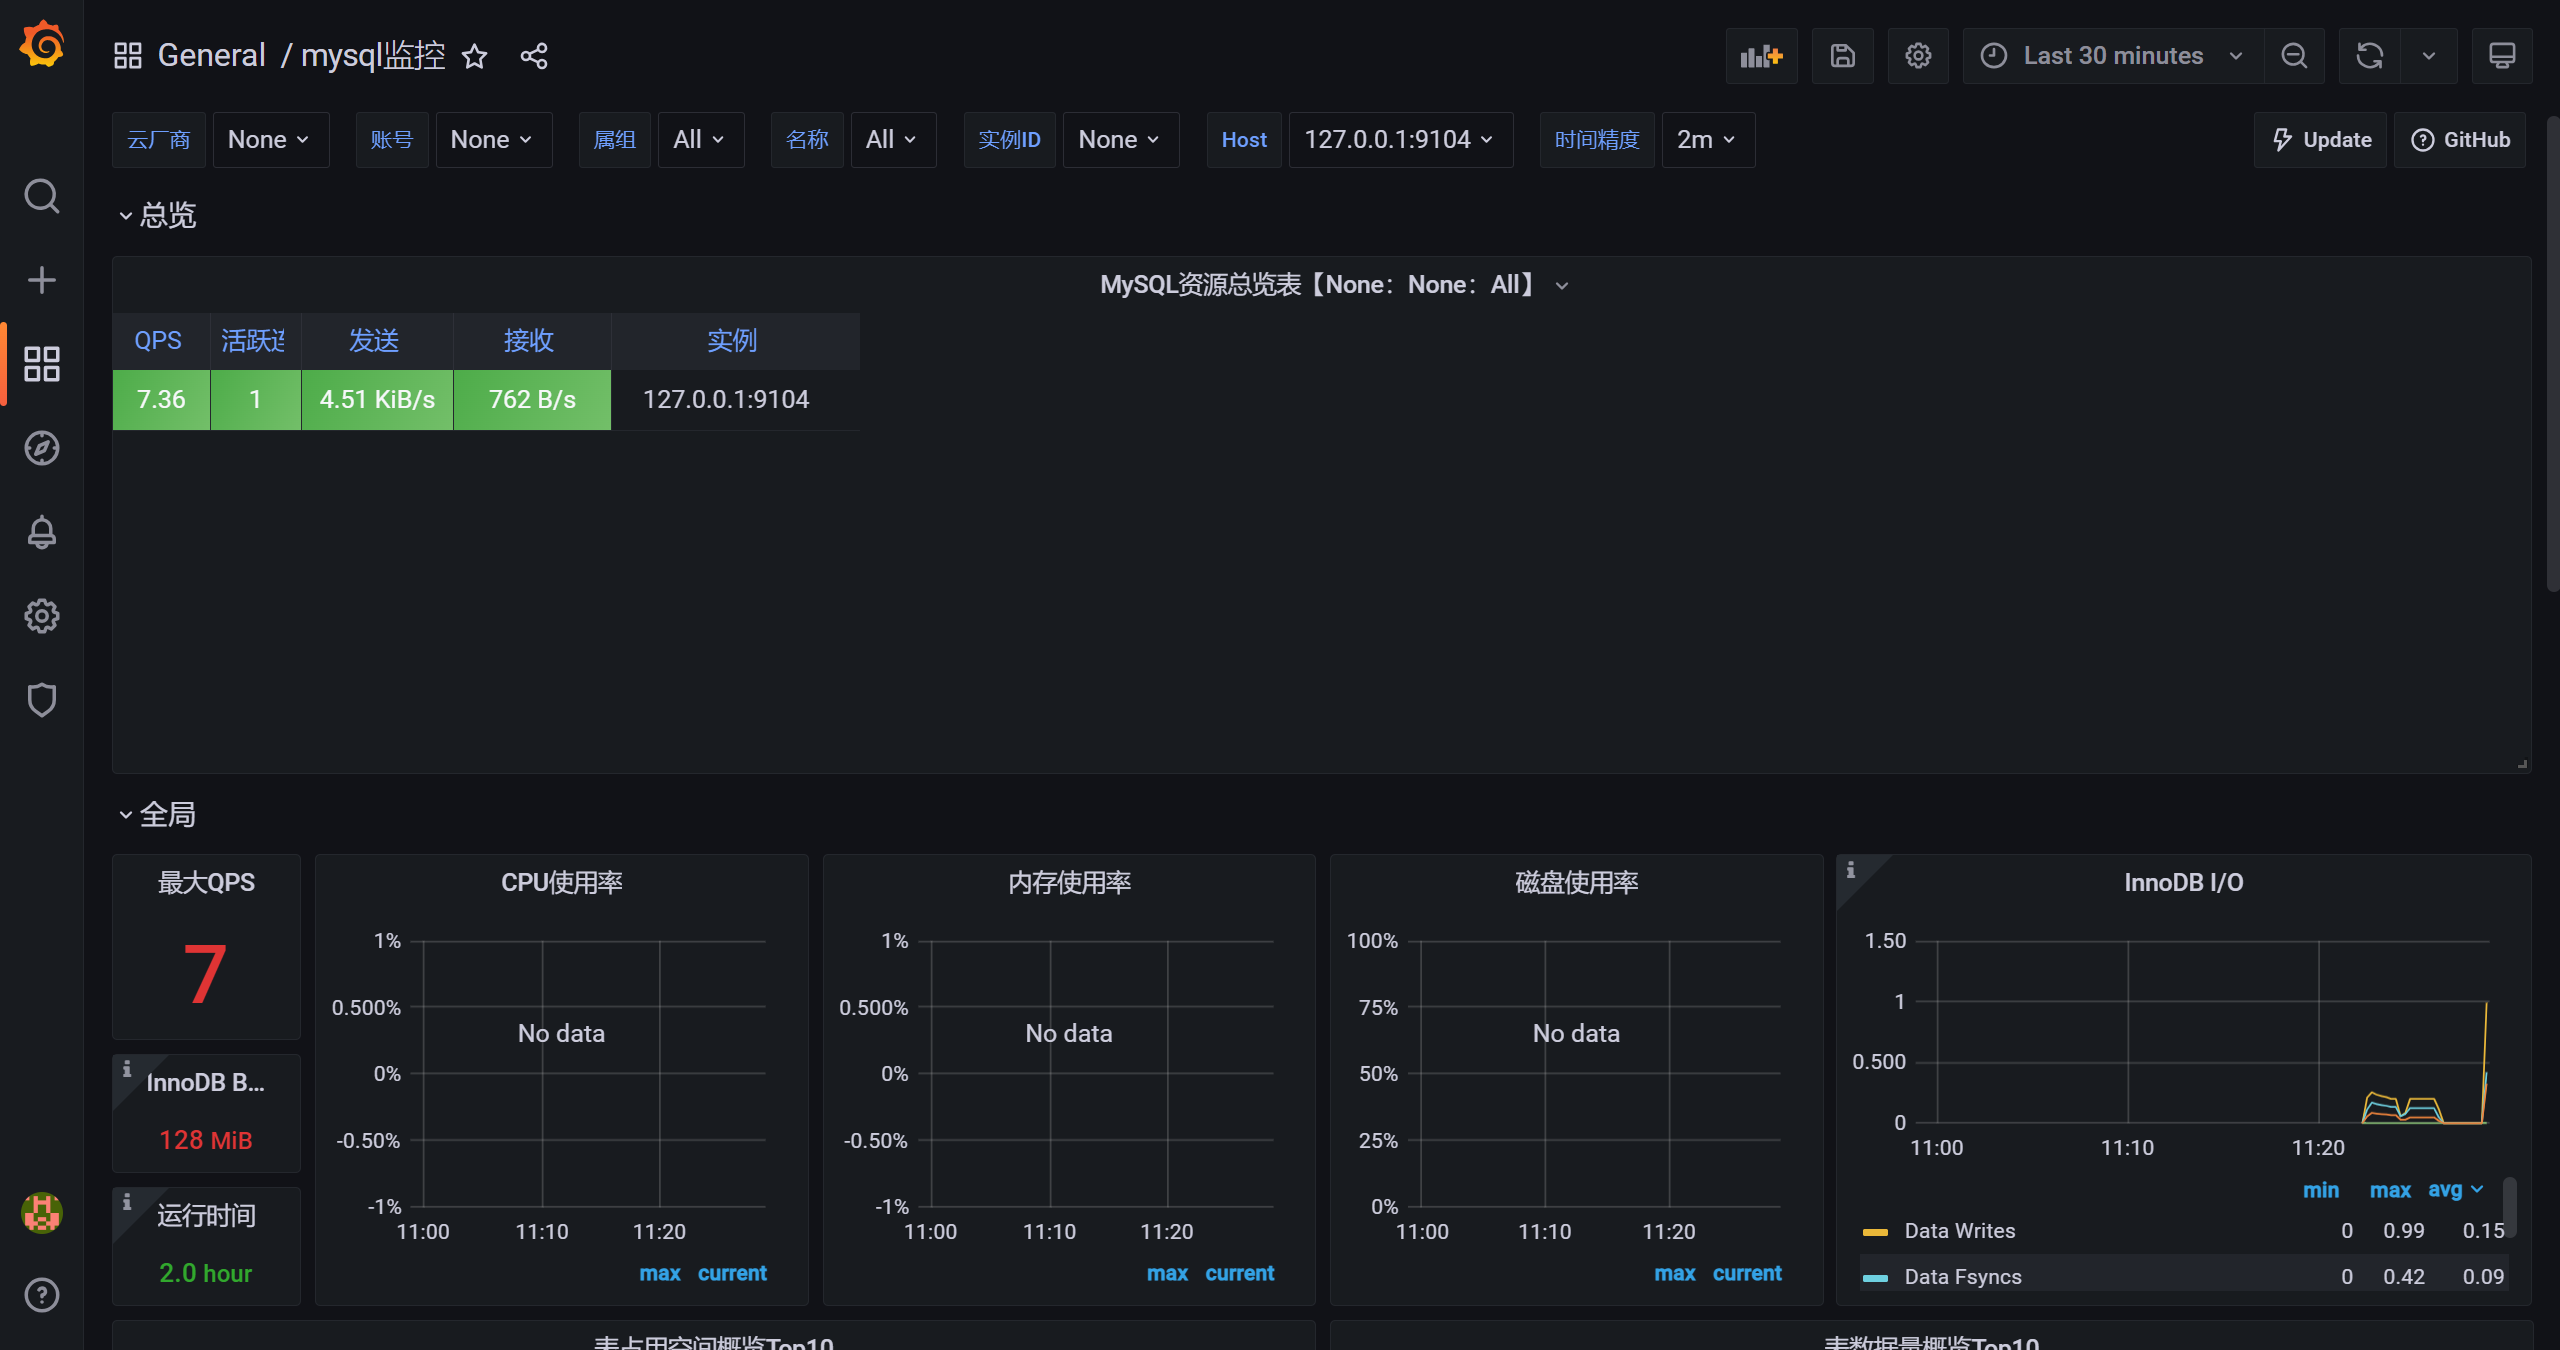
Task: Click the InnoDB I/O legend scrollbar
Action: pyautogui.click(x=2510, y=1207)
